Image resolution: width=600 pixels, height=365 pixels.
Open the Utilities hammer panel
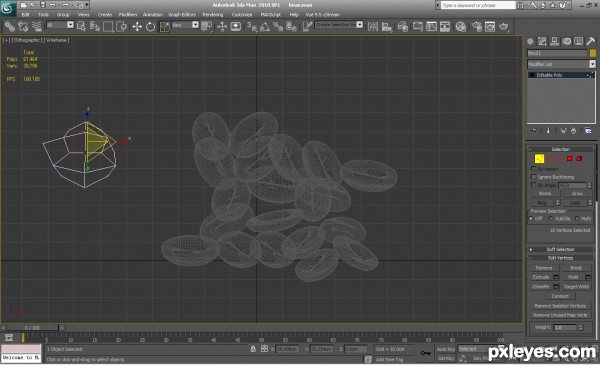coord(590,41)
